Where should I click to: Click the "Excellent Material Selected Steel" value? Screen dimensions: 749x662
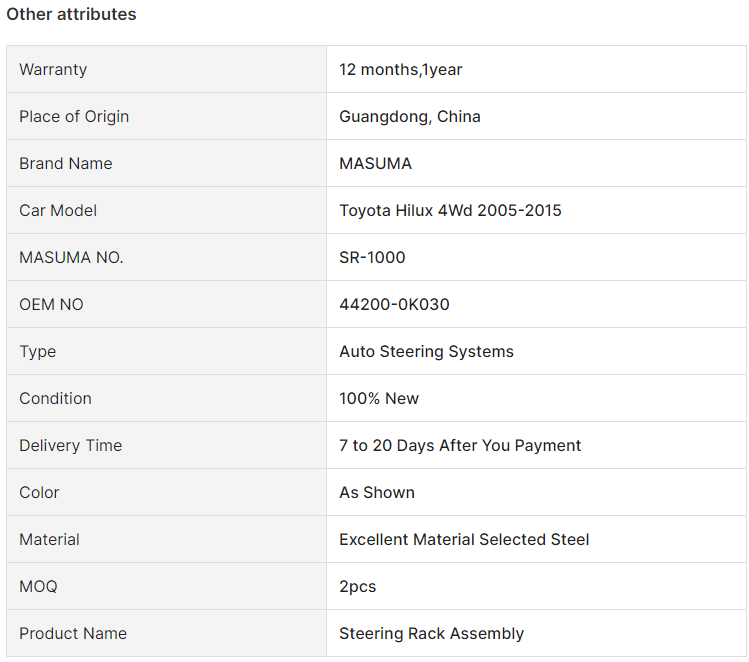(464, 539)
